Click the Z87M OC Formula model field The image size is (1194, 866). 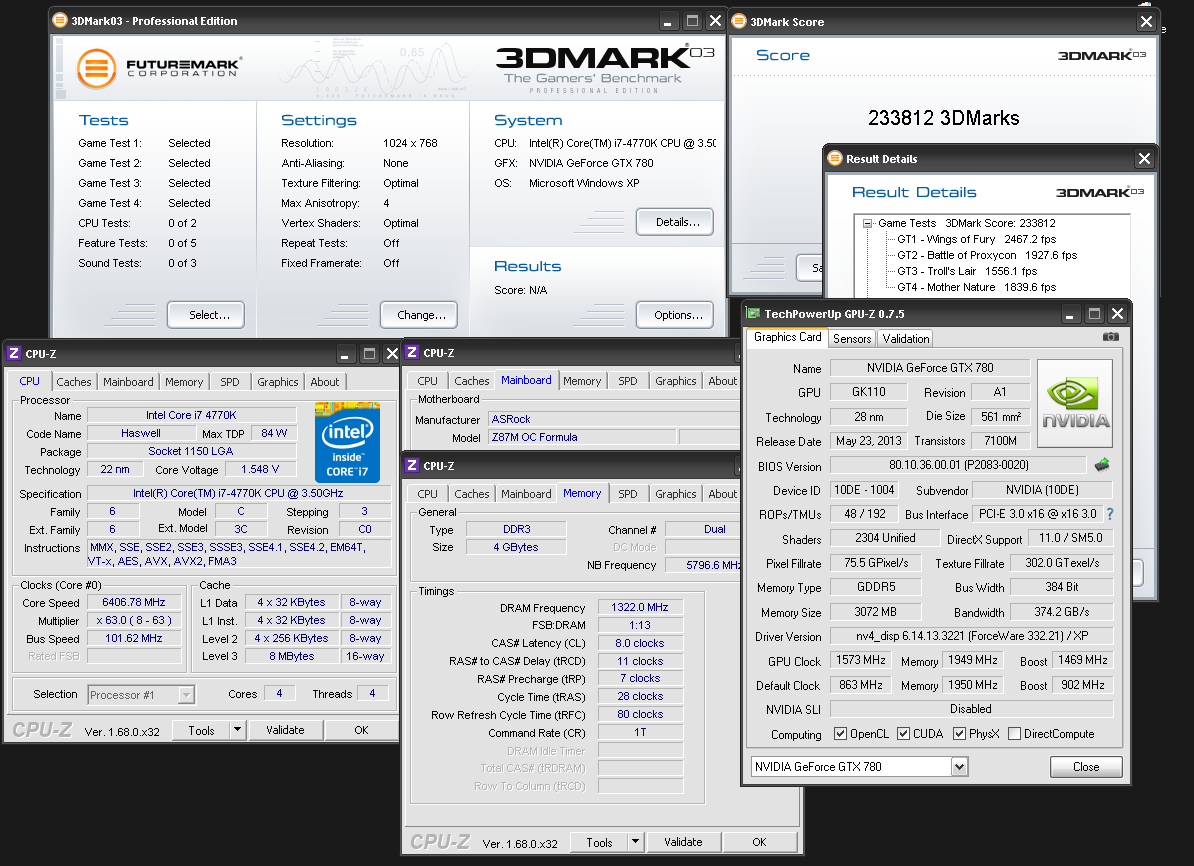(581, 437)
